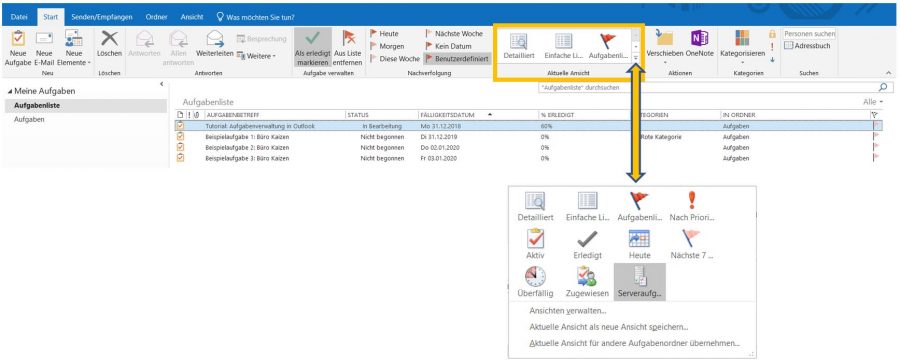Collapse the folder pane with the arrow
Viewport: 900px width, 362px height.
161,84
